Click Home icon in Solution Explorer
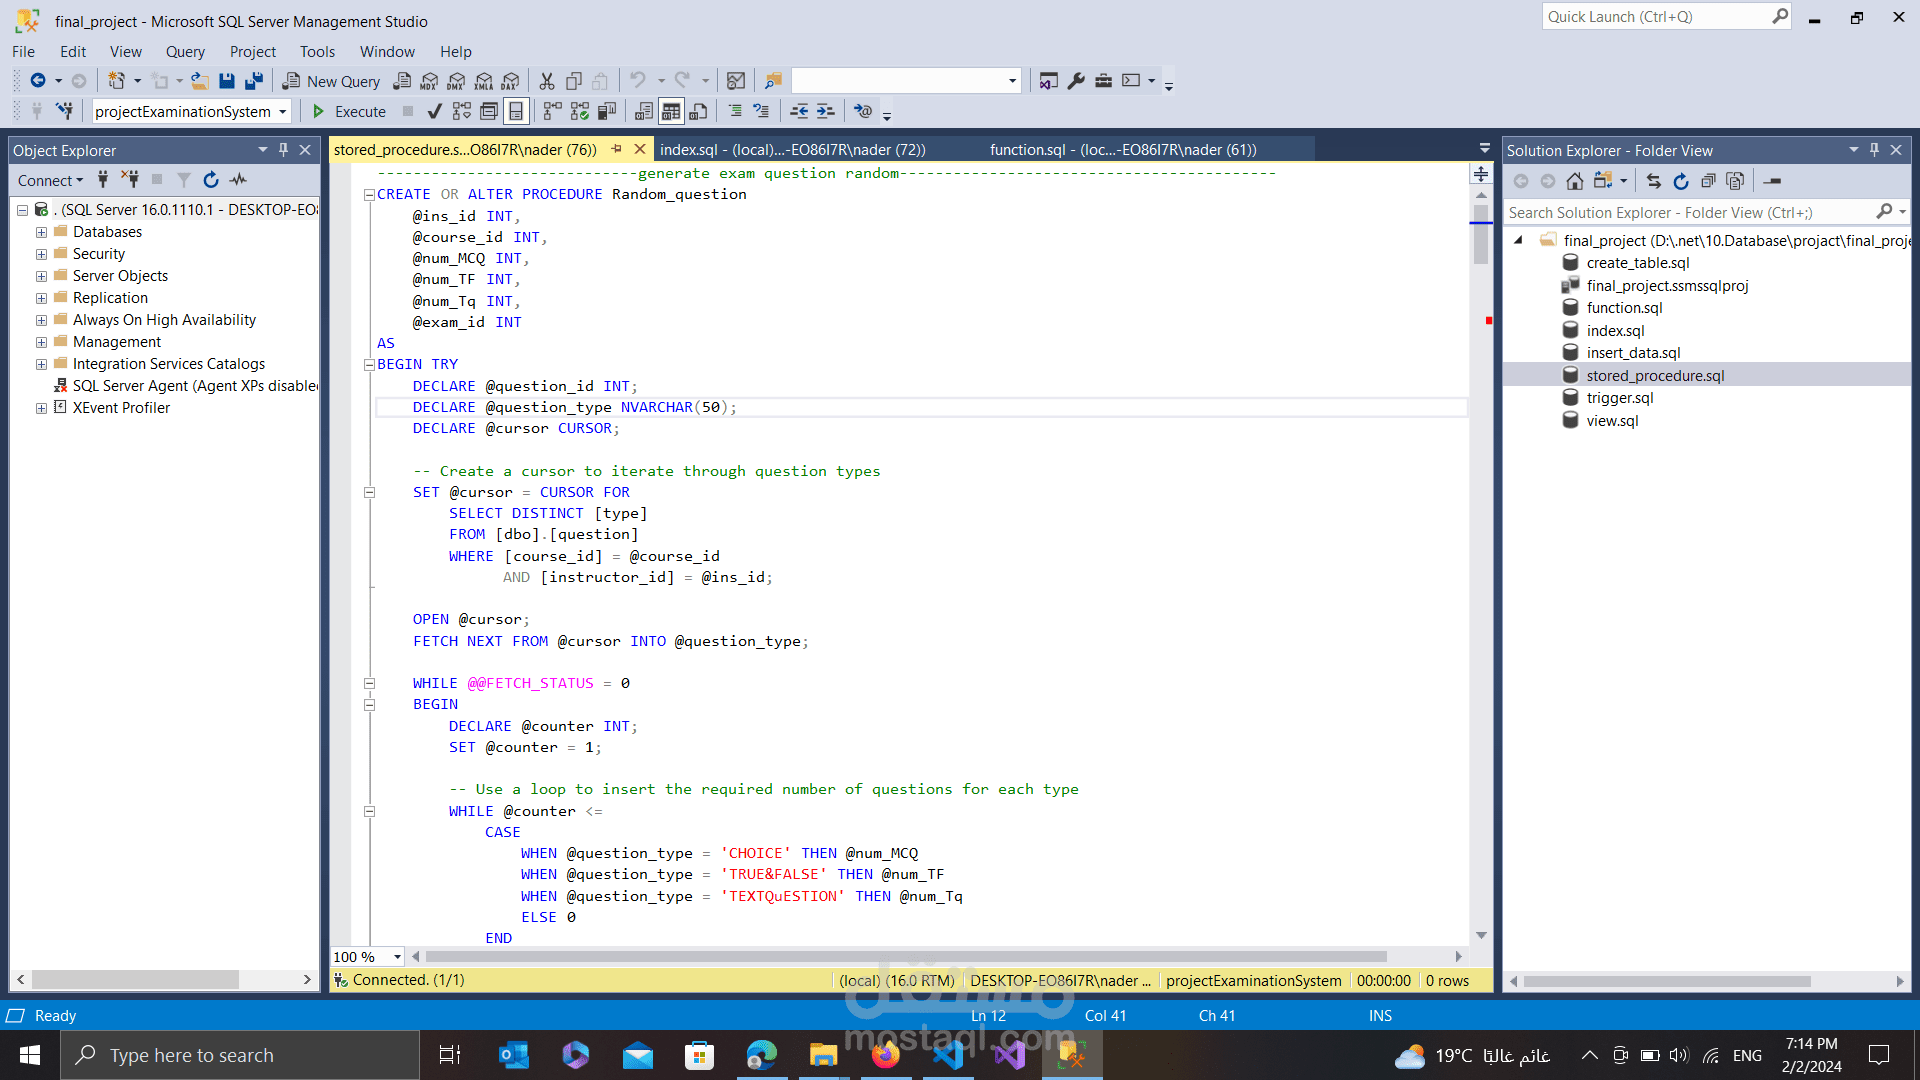Viewport: 1920px width, 1080px height. coord(1575,181)
